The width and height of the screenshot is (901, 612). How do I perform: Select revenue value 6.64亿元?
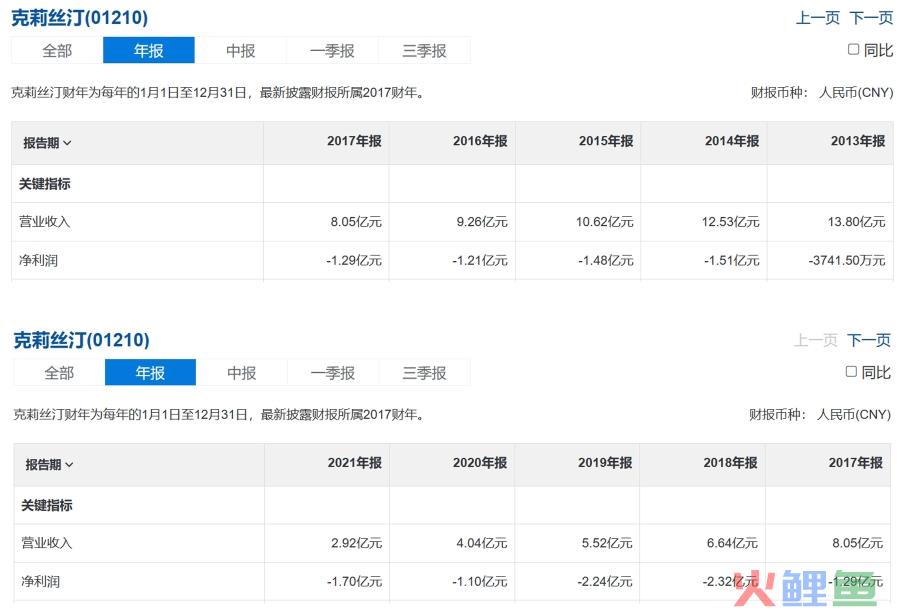click(732, 543)
